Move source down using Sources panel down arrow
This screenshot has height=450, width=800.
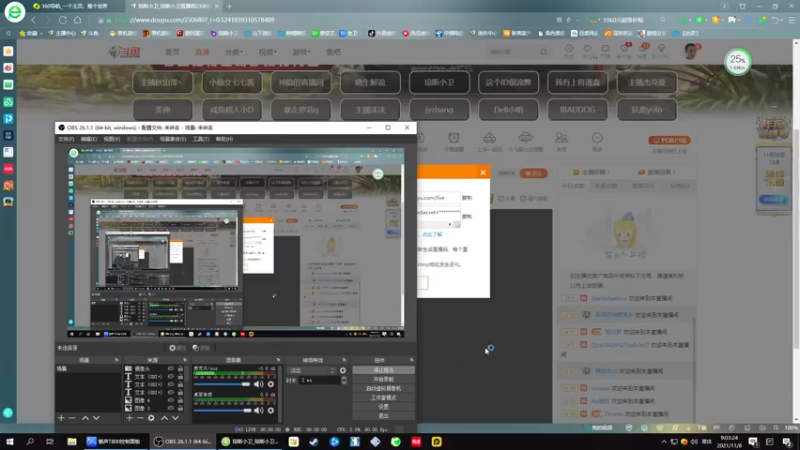tap(175, 418)
